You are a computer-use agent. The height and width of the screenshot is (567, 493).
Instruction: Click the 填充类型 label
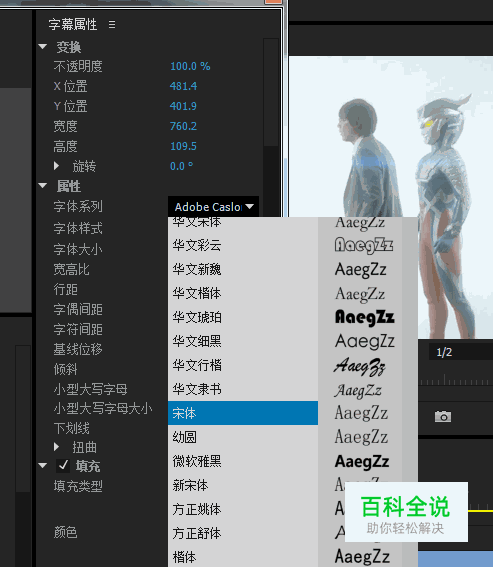(x=78, y=486)
